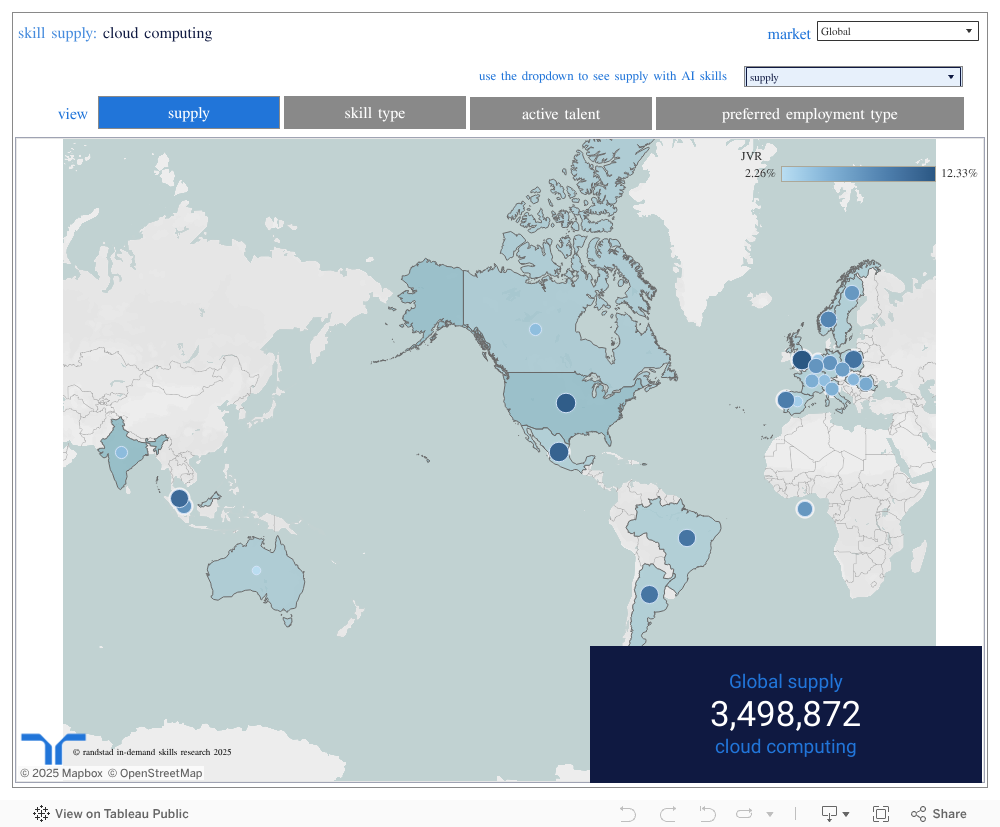
Task: Activate the Toggle Full Screen icon
Action: click(881, 813)
